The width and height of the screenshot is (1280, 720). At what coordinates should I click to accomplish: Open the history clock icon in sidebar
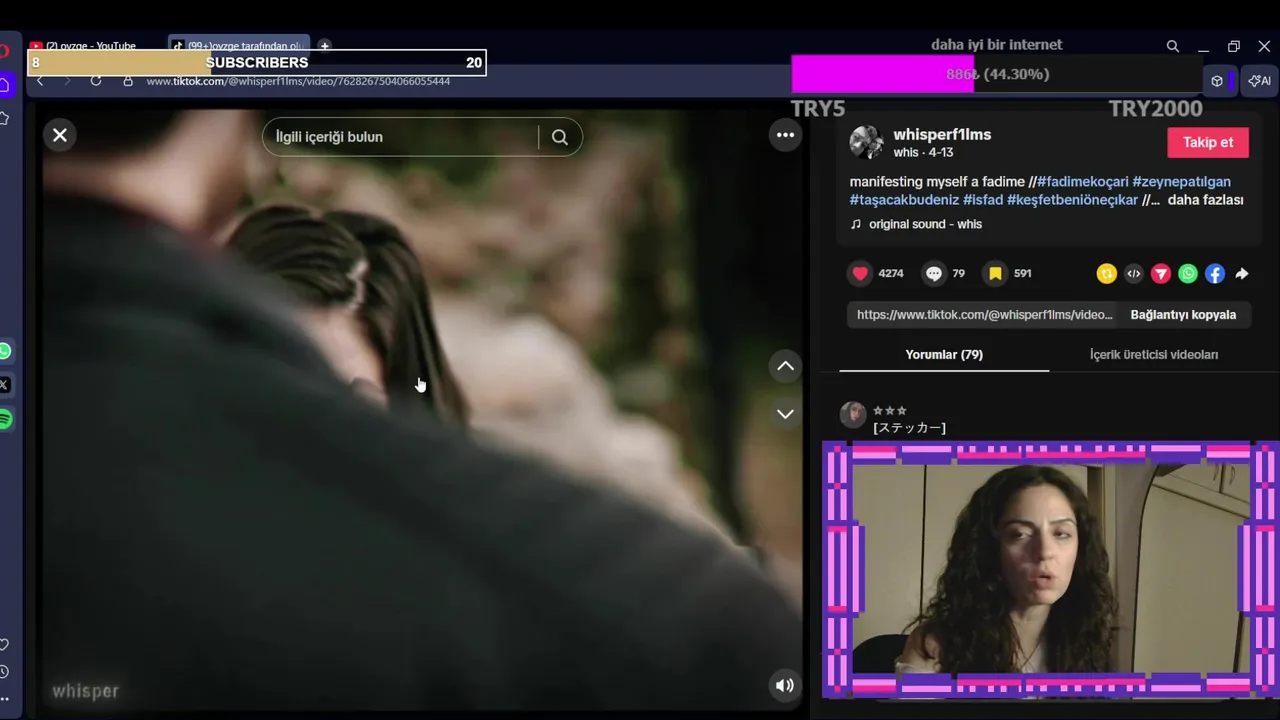point(5,672)
